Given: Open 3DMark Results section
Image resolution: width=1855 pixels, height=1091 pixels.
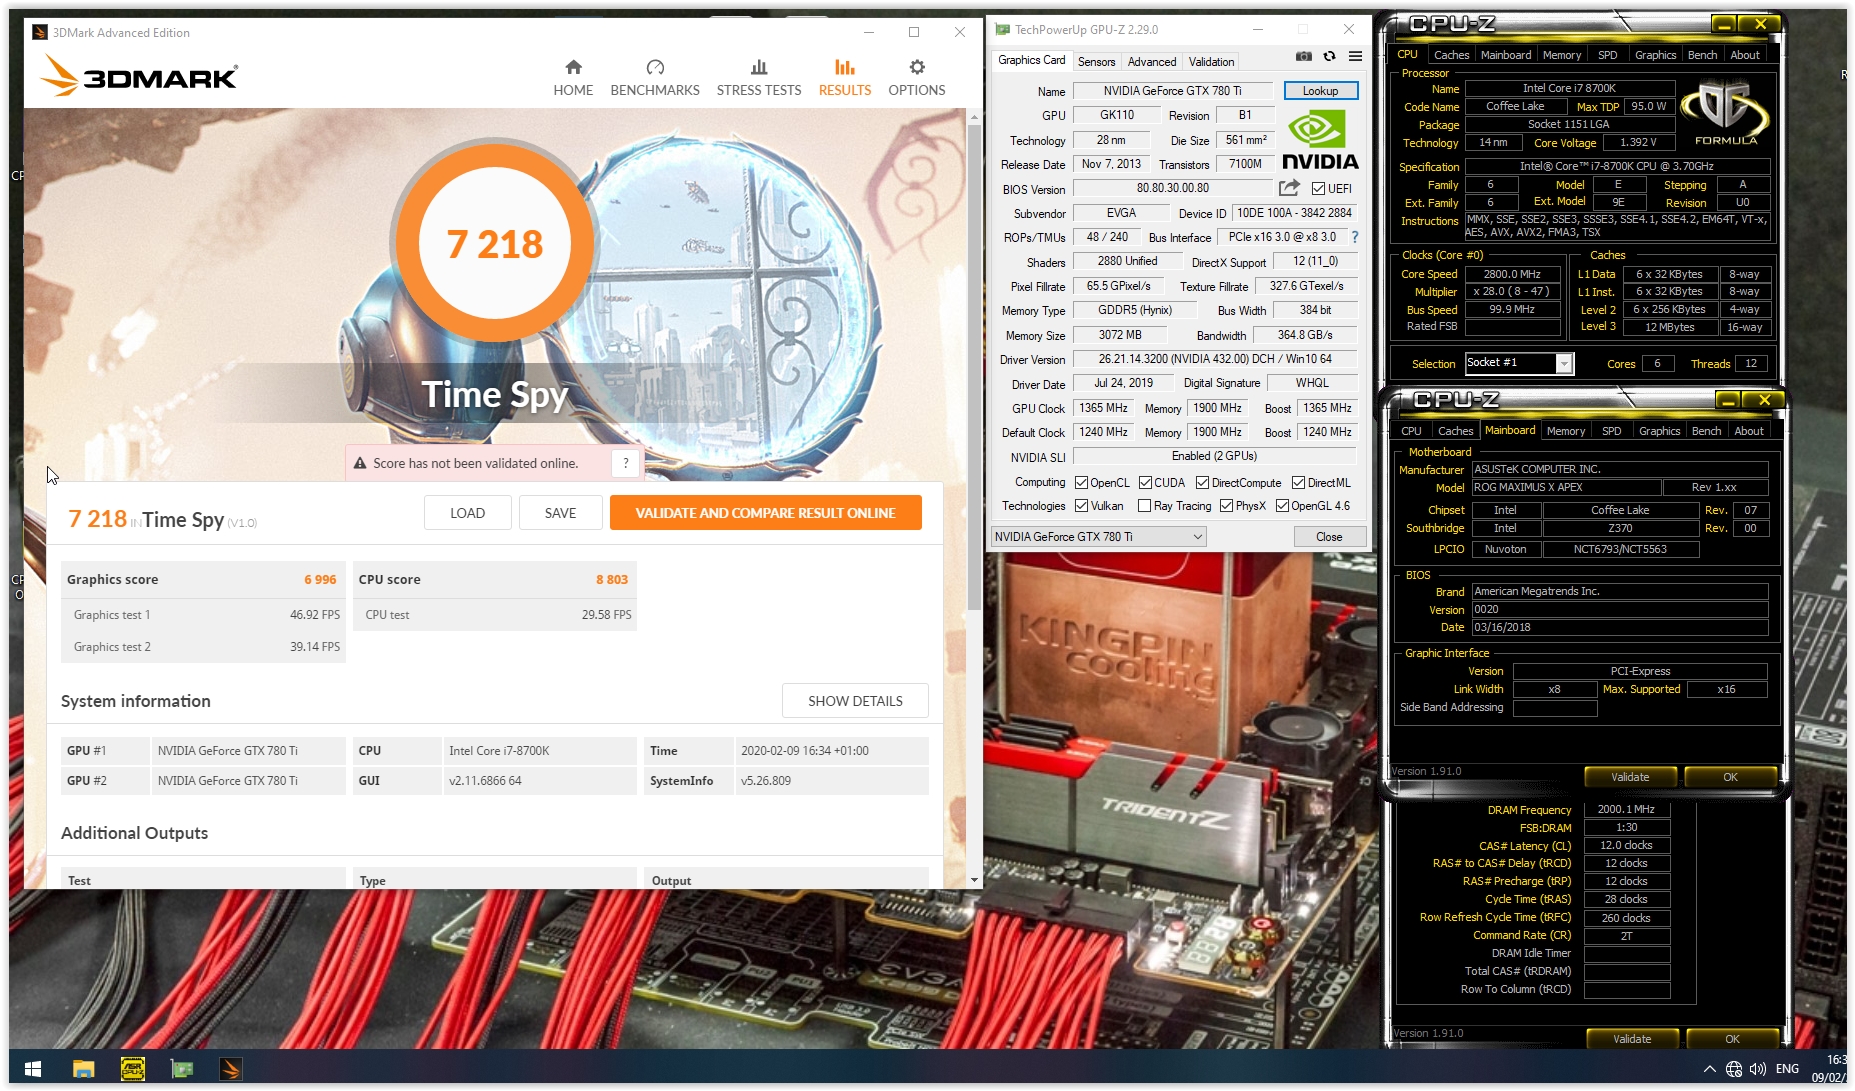Looking at the screenshot, I should pyautogui.click(x=845, y=78).
